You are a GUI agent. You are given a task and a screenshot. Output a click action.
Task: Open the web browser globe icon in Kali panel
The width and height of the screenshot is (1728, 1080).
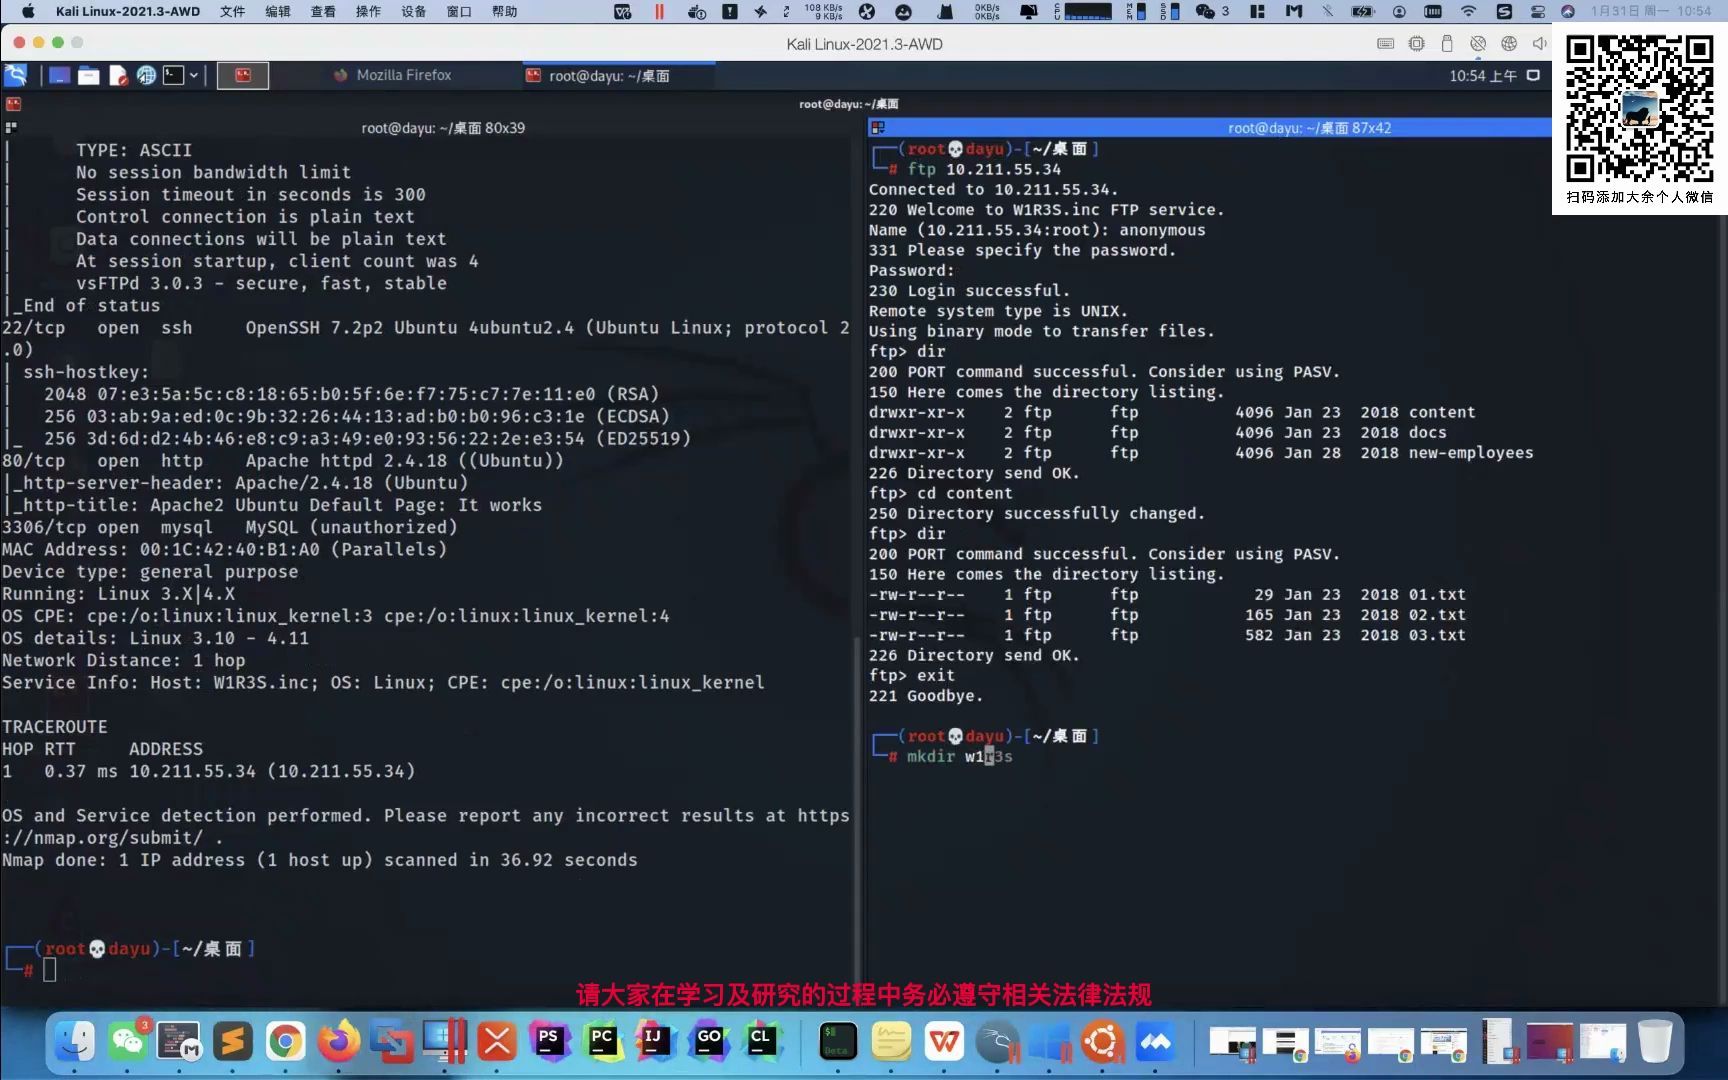pyautogui.click(x=146, y=75)
